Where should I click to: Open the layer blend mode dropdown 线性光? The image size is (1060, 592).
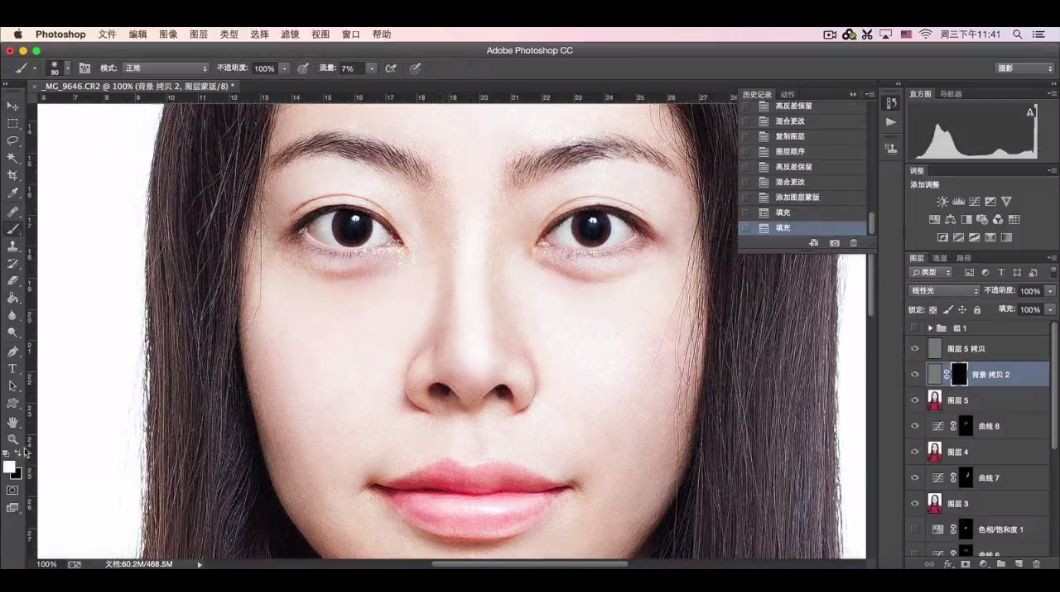point(943,291)
